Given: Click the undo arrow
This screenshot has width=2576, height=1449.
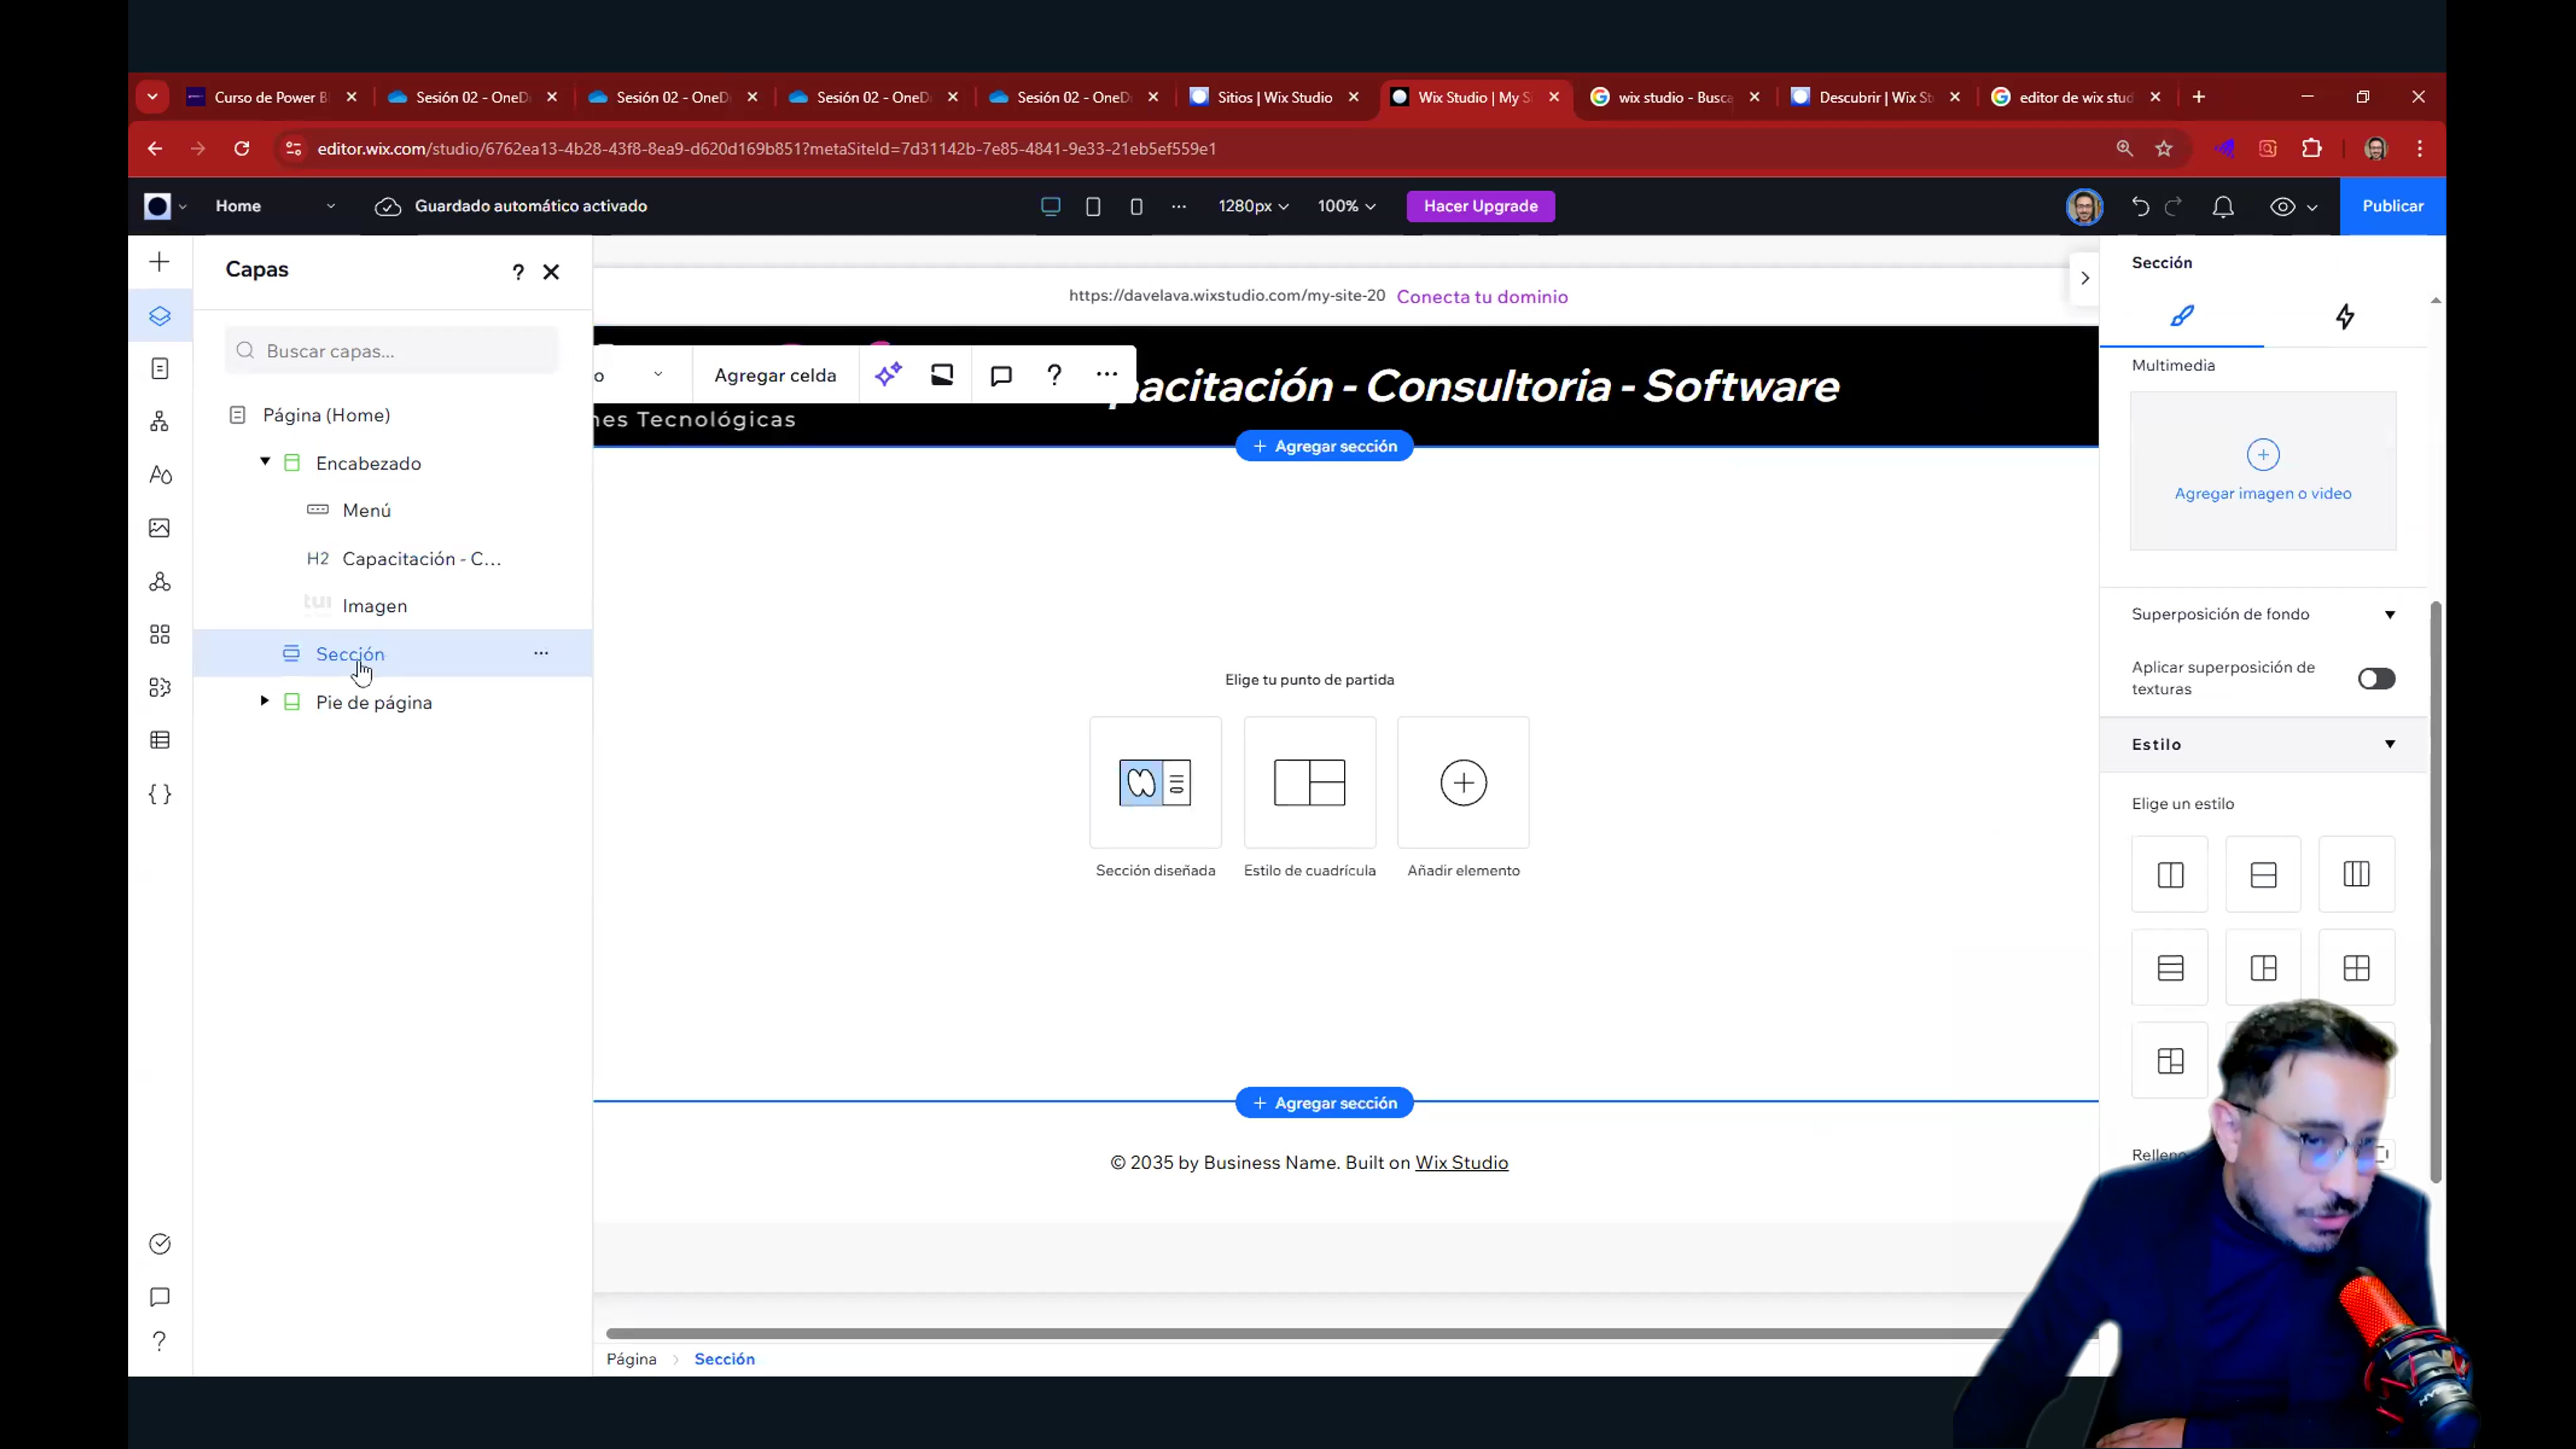Looking at the screenshot, I should click(x=2140, y=206).
